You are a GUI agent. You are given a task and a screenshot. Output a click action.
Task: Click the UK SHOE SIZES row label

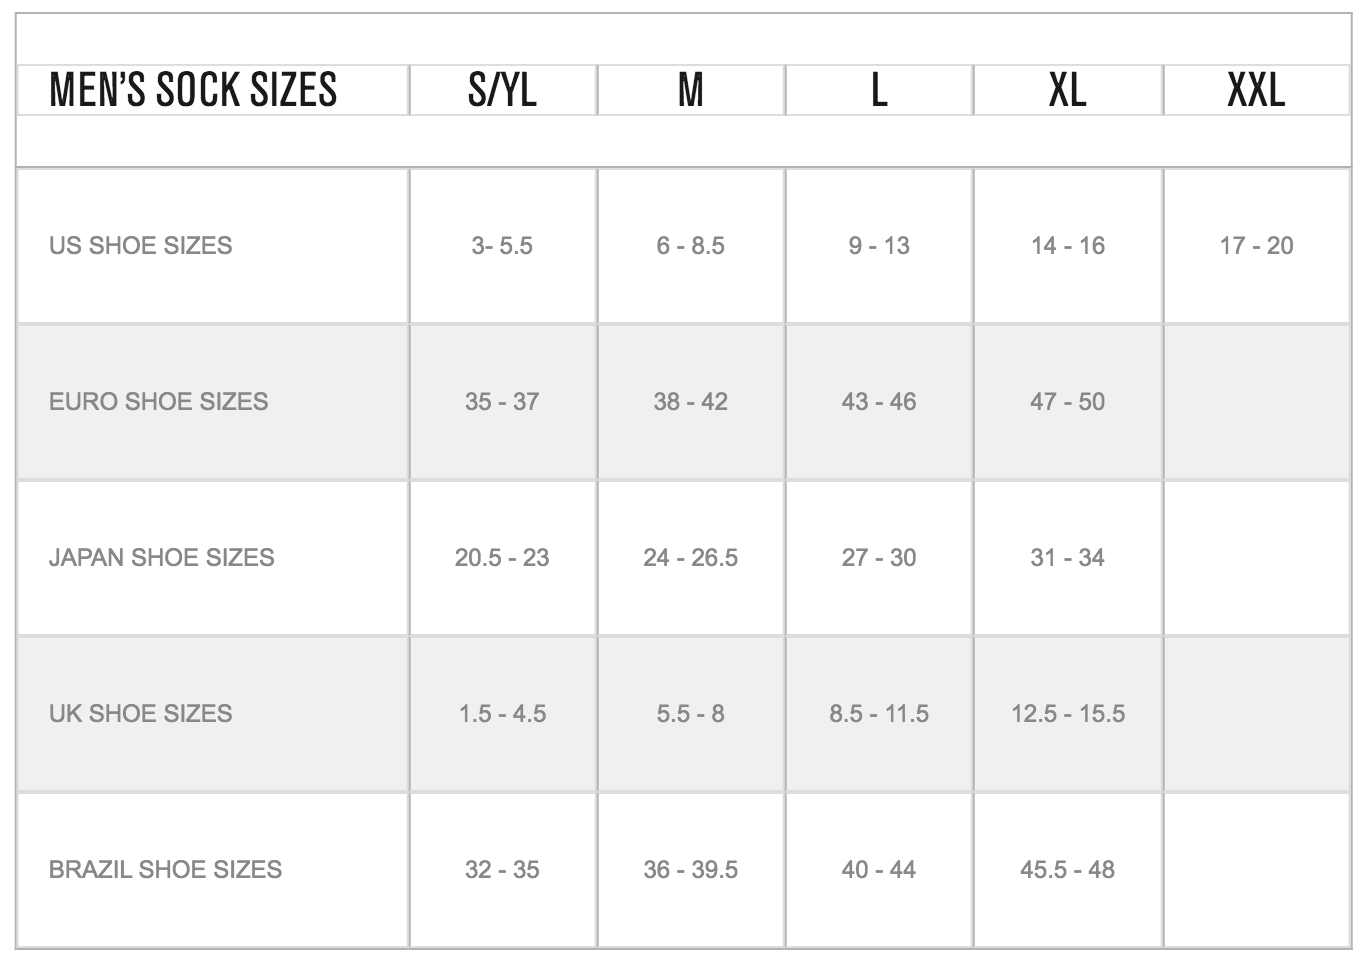coord(140,714)
